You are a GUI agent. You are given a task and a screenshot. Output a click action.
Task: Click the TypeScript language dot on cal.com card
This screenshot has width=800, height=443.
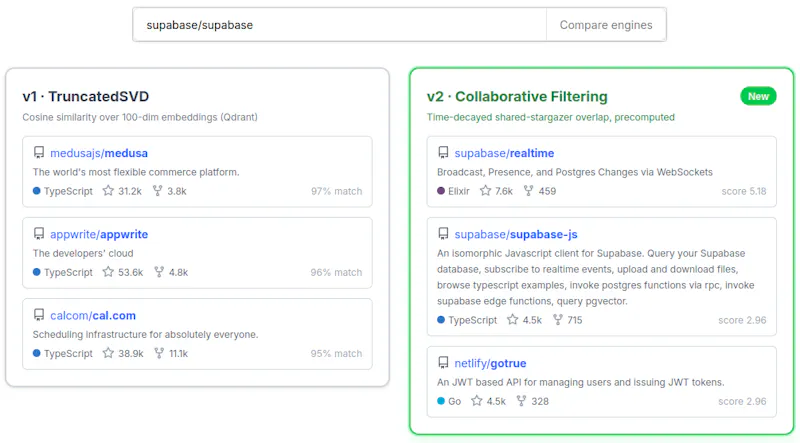pos(37,353)
